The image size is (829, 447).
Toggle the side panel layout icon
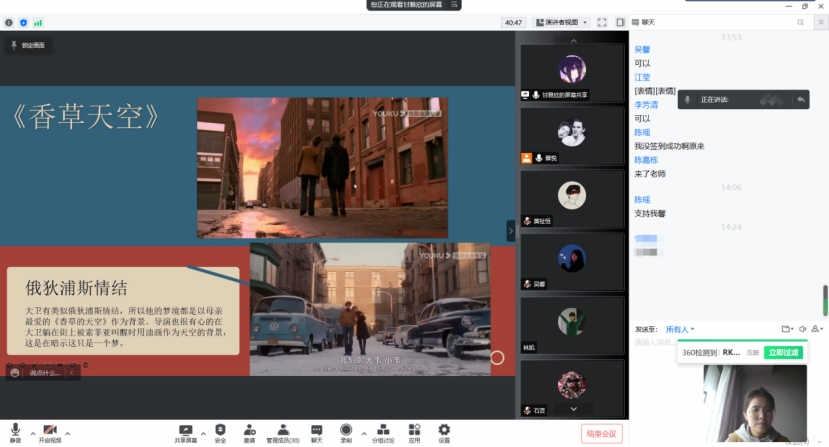pyautogui.click(x=620, y=22)
